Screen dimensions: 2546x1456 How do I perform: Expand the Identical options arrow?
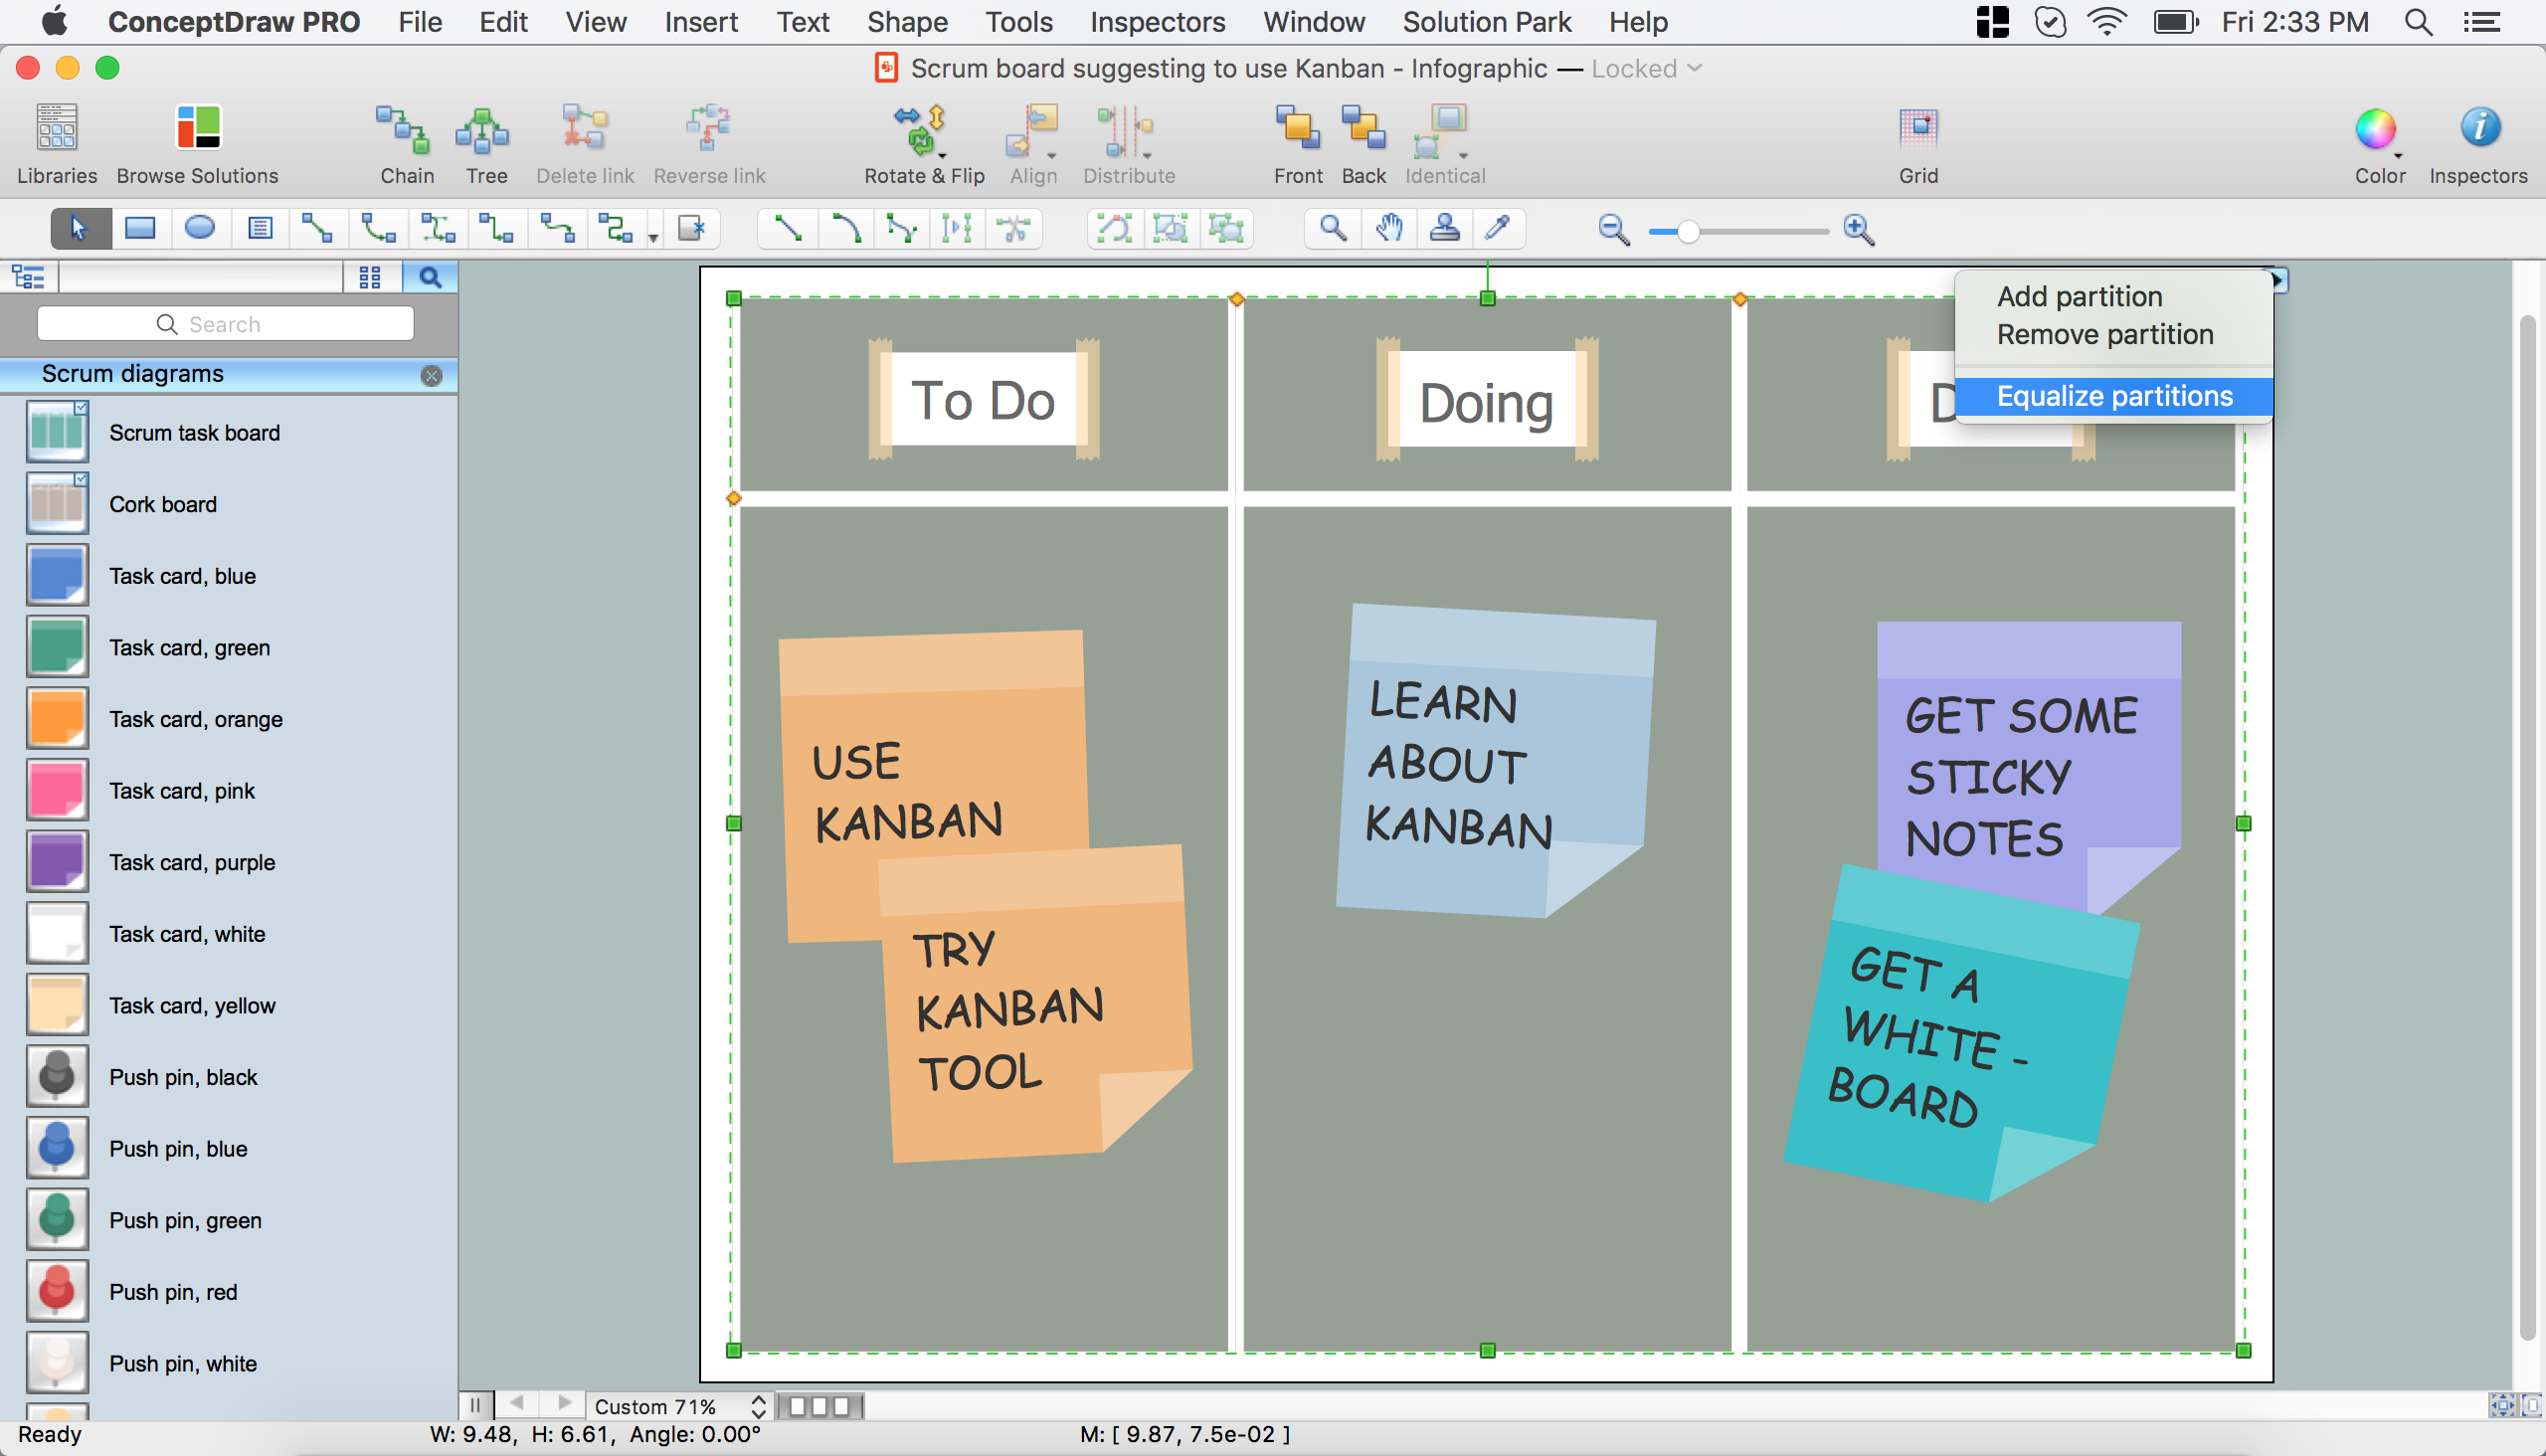point(1463,156)
